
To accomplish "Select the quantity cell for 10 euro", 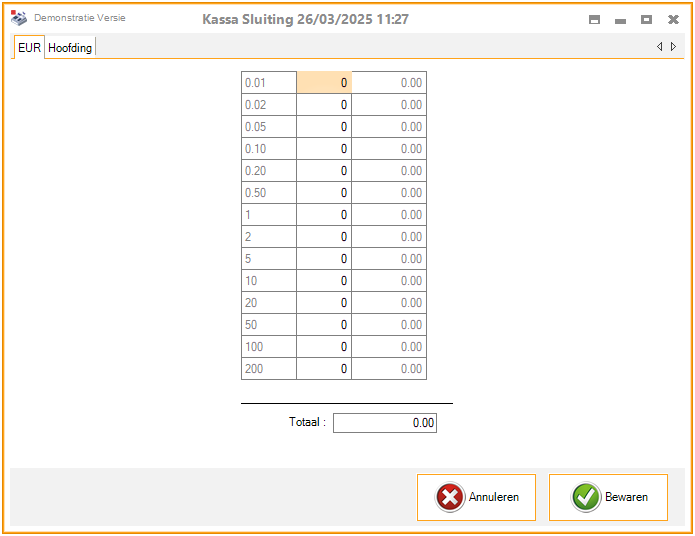I will click(x=324, y=281).
